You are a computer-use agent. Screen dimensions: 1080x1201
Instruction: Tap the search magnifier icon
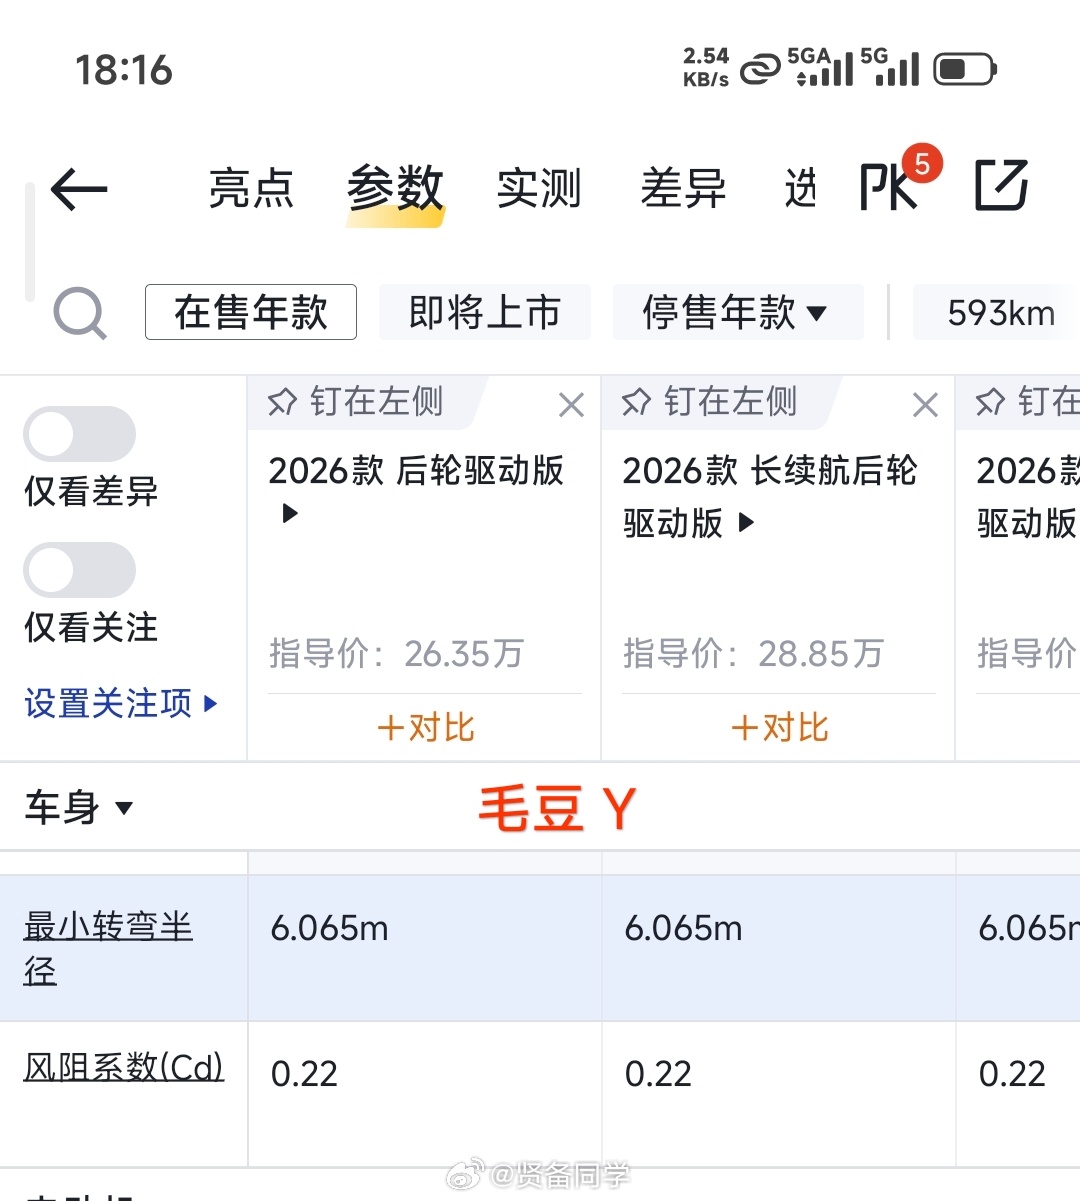pyautogui.click(x=80, y=313)
